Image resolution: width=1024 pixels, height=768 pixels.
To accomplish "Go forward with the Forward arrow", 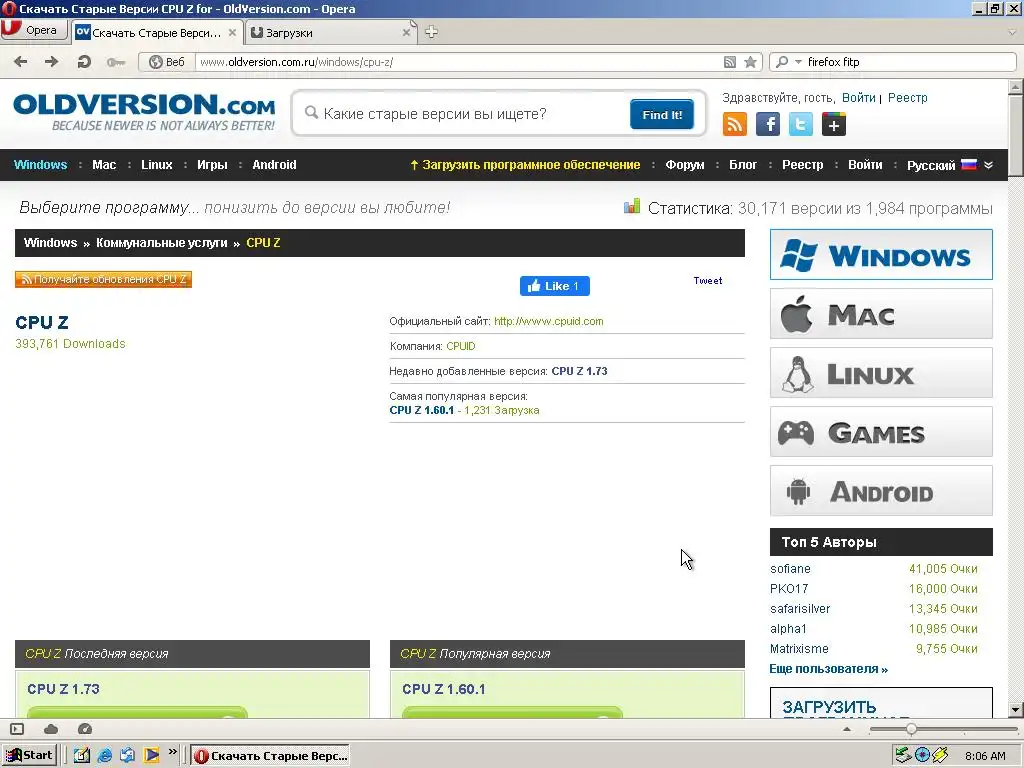I will pos(51,62).
